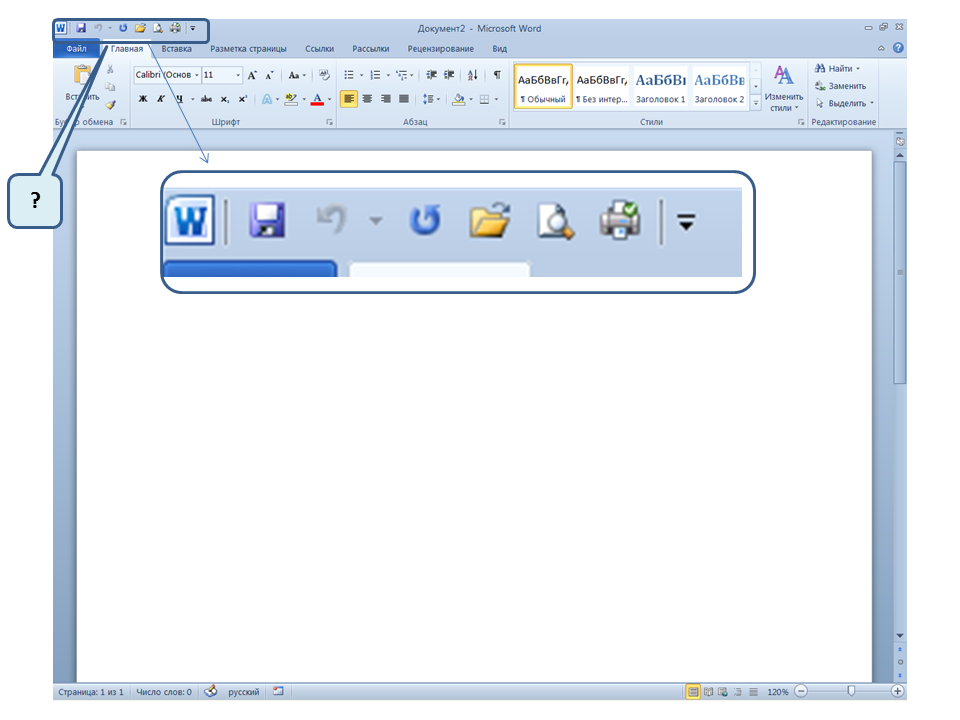
Task: Open the Change Styles (Изменить стили) icon
Action: click(x=784, y=84)
